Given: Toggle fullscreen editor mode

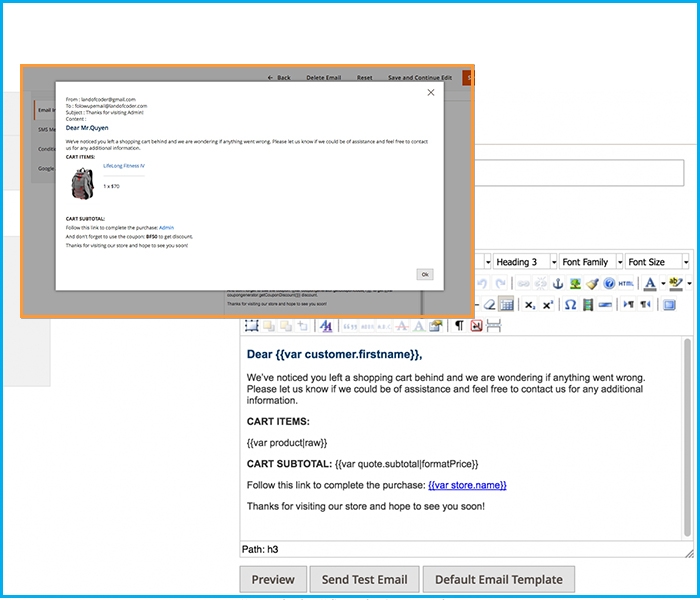Looking at the screenshot, I should (x=669, y=304).
